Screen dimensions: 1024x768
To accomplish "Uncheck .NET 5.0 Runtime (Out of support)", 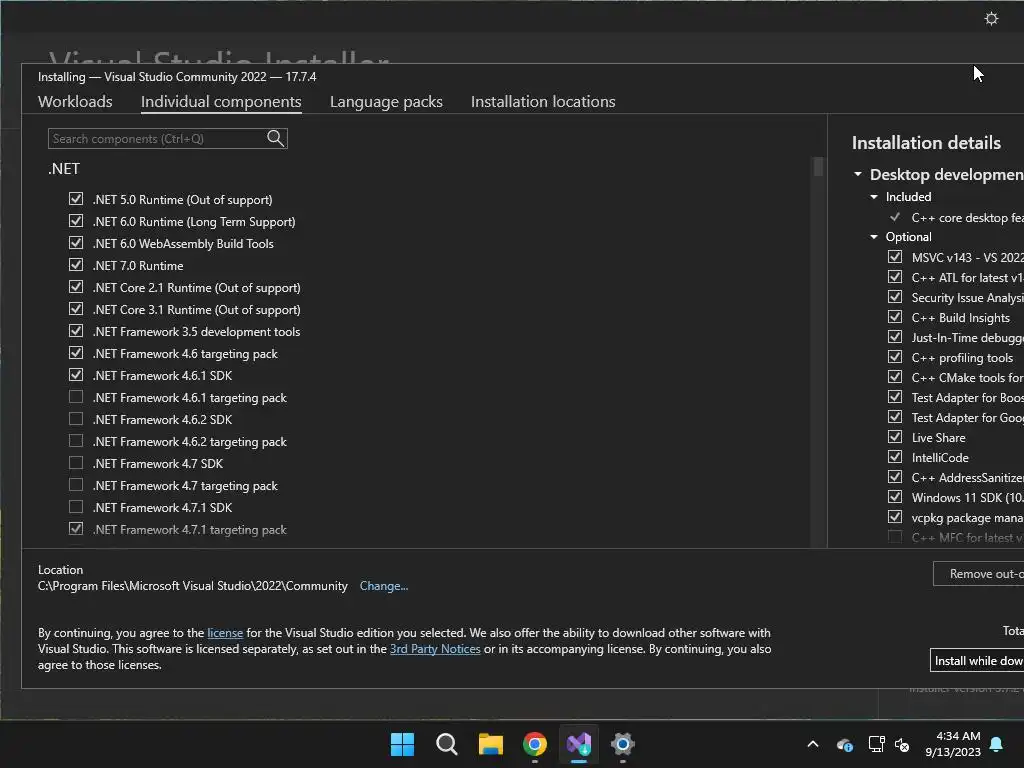I will coord(76,199).
